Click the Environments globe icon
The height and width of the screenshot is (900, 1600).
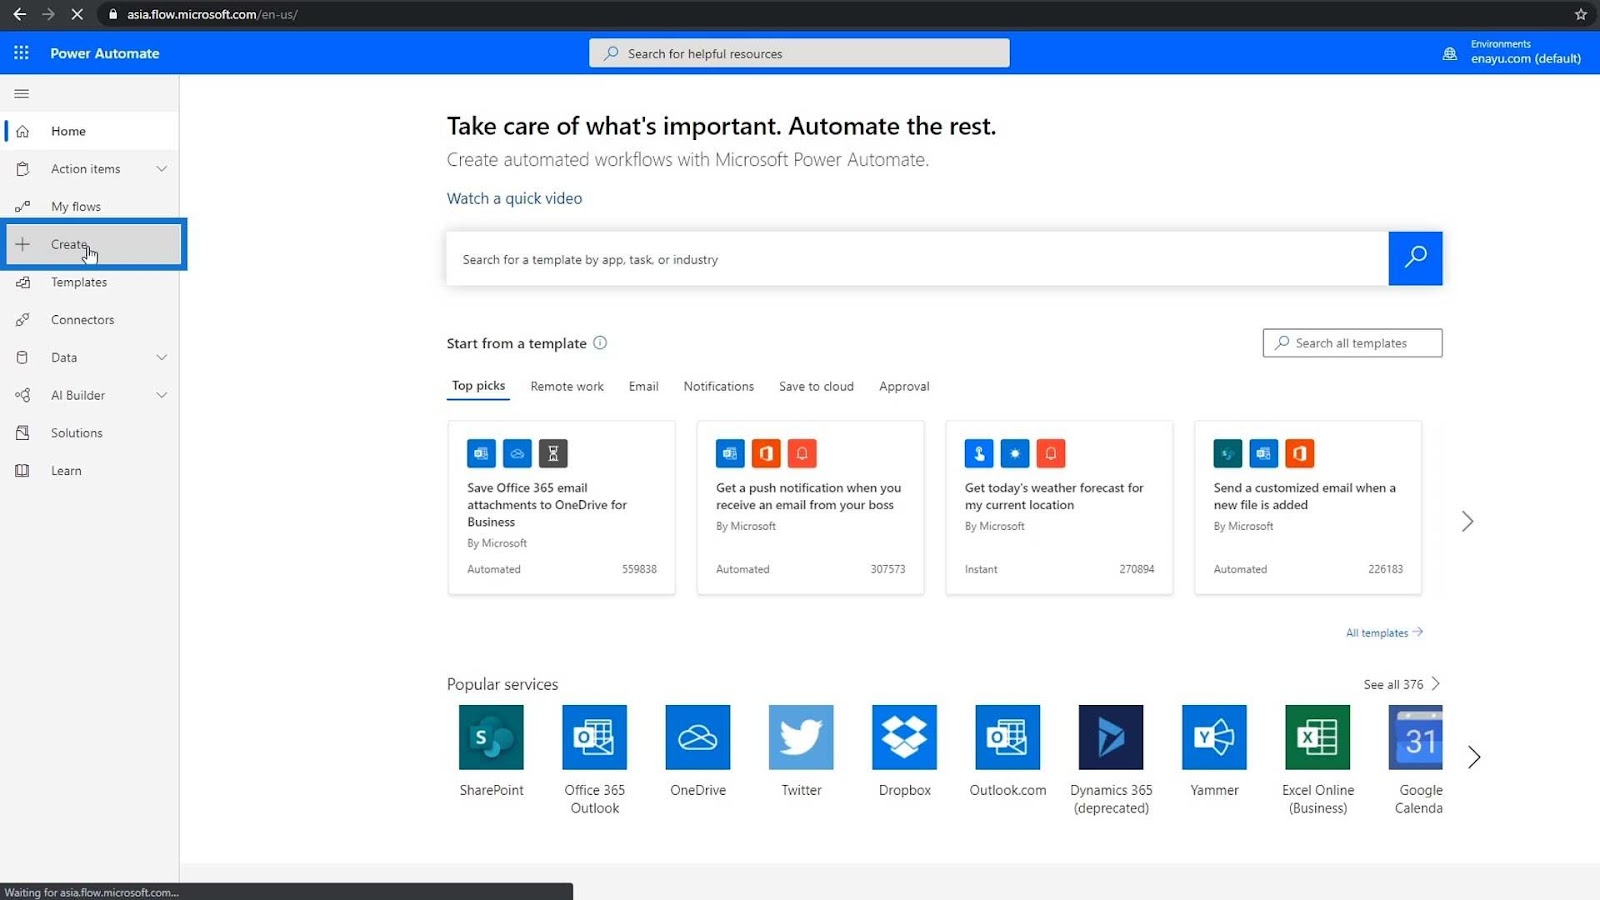pos(1449,54)
